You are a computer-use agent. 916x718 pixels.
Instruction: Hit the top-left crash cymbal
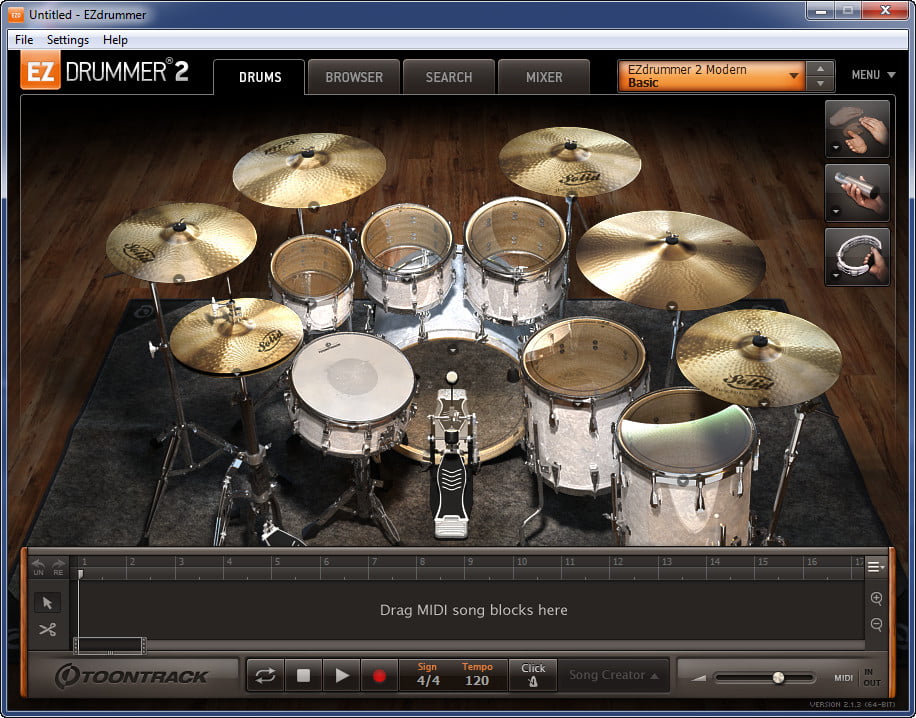click(x=309, y=170)
